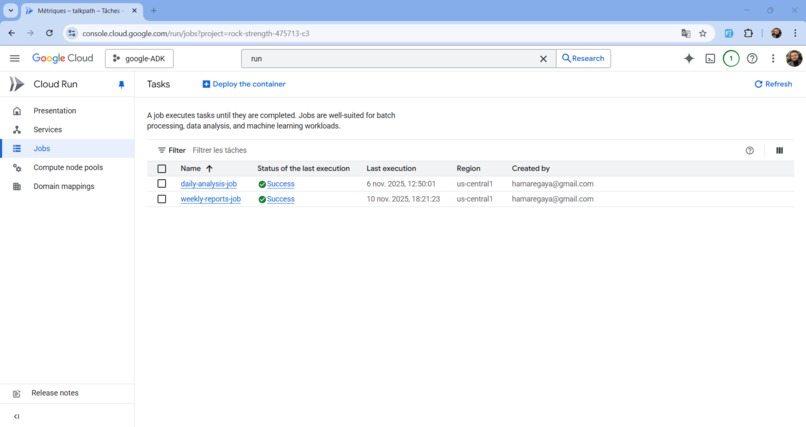Open the google-ADK project selector
Image resolution: width=806 pixels, height=427 pixels.
(x=139, y=59)
